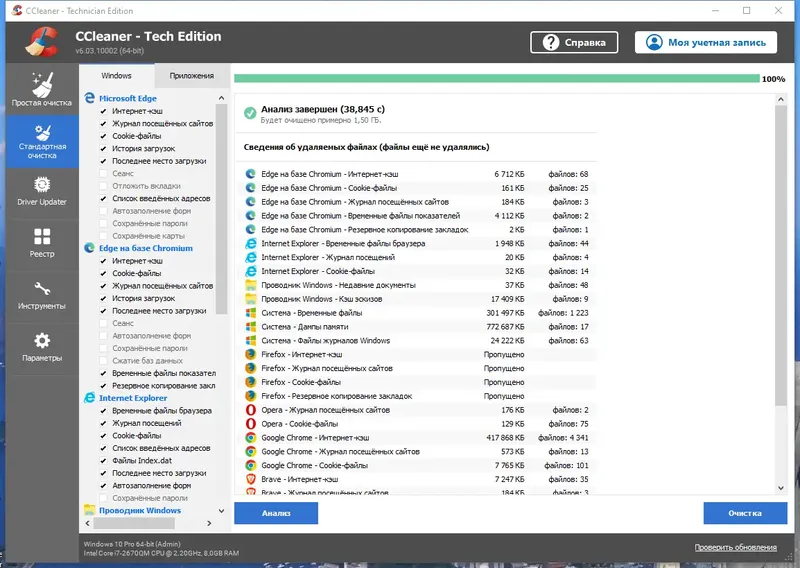Screen dimensions: 800x568
Task: Click the Microsoft Edge icon in the tree
Action: tap(90, 98)
